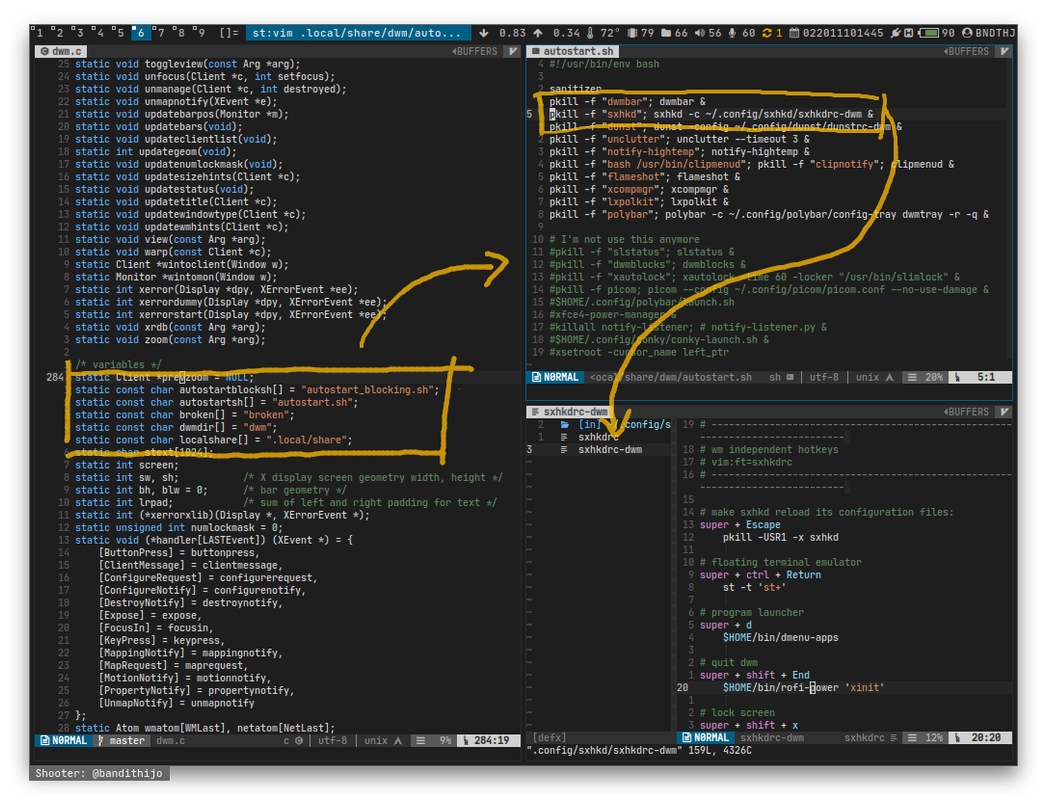Screen dimensions: 1047x800
Task: Click the microphone icon in status bar
Action: [732, 33]
